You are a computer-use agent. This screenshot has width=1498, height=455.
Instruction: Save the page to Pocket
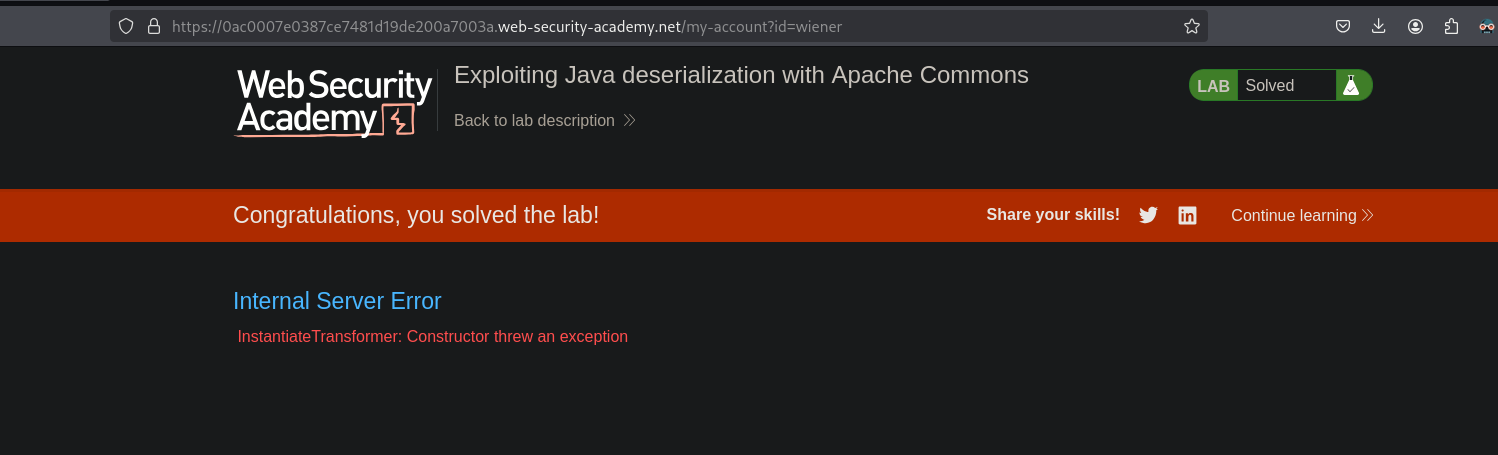click(x=1343, y=27)
